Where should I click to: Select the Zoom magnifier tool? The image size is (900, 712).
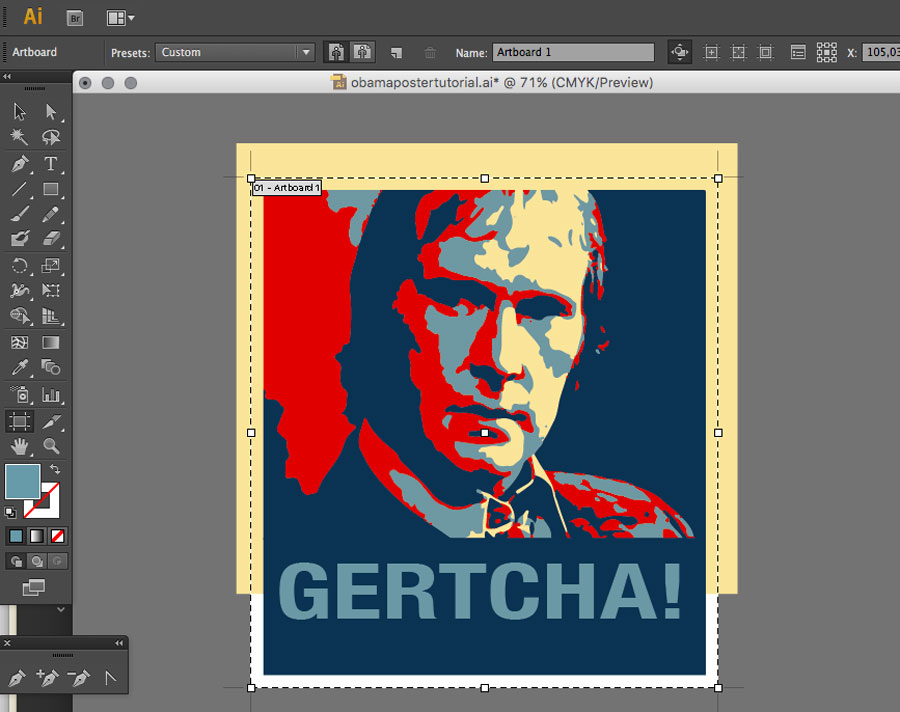(51, 446)
